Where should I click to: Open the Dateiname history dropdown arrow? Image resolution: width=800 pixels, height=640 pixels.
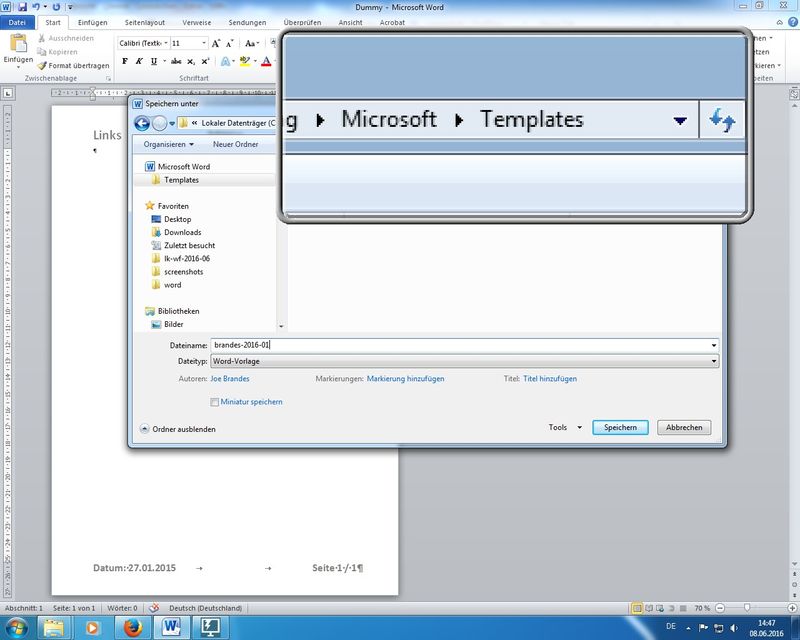click(714, 346)
